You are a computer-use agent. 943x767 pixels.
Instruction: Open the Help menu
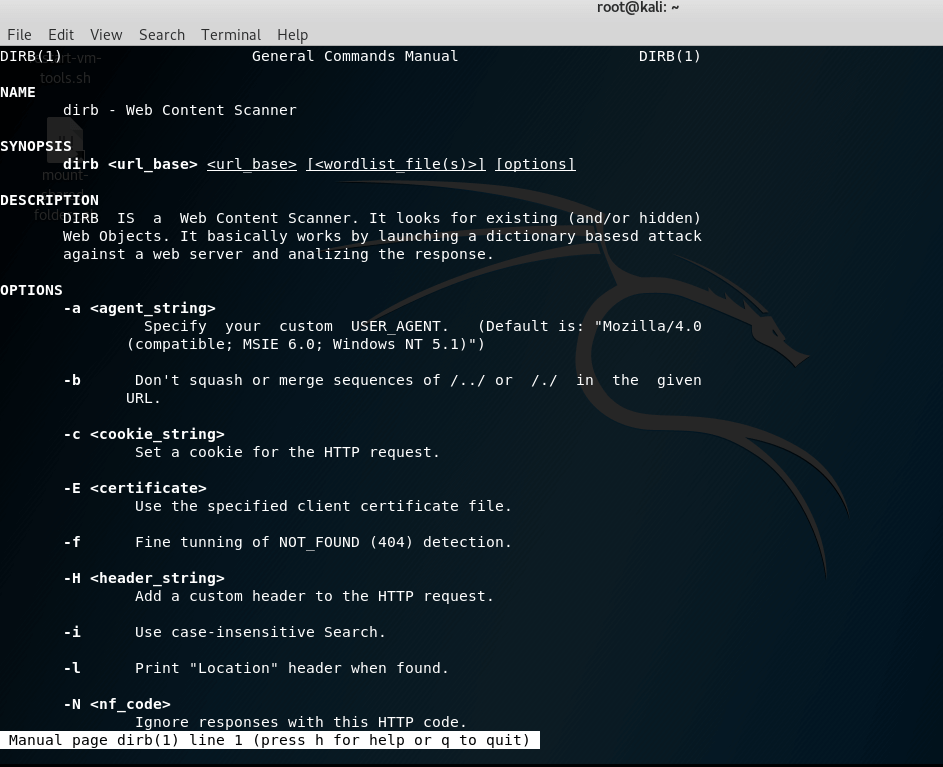[x=293, y=34]
